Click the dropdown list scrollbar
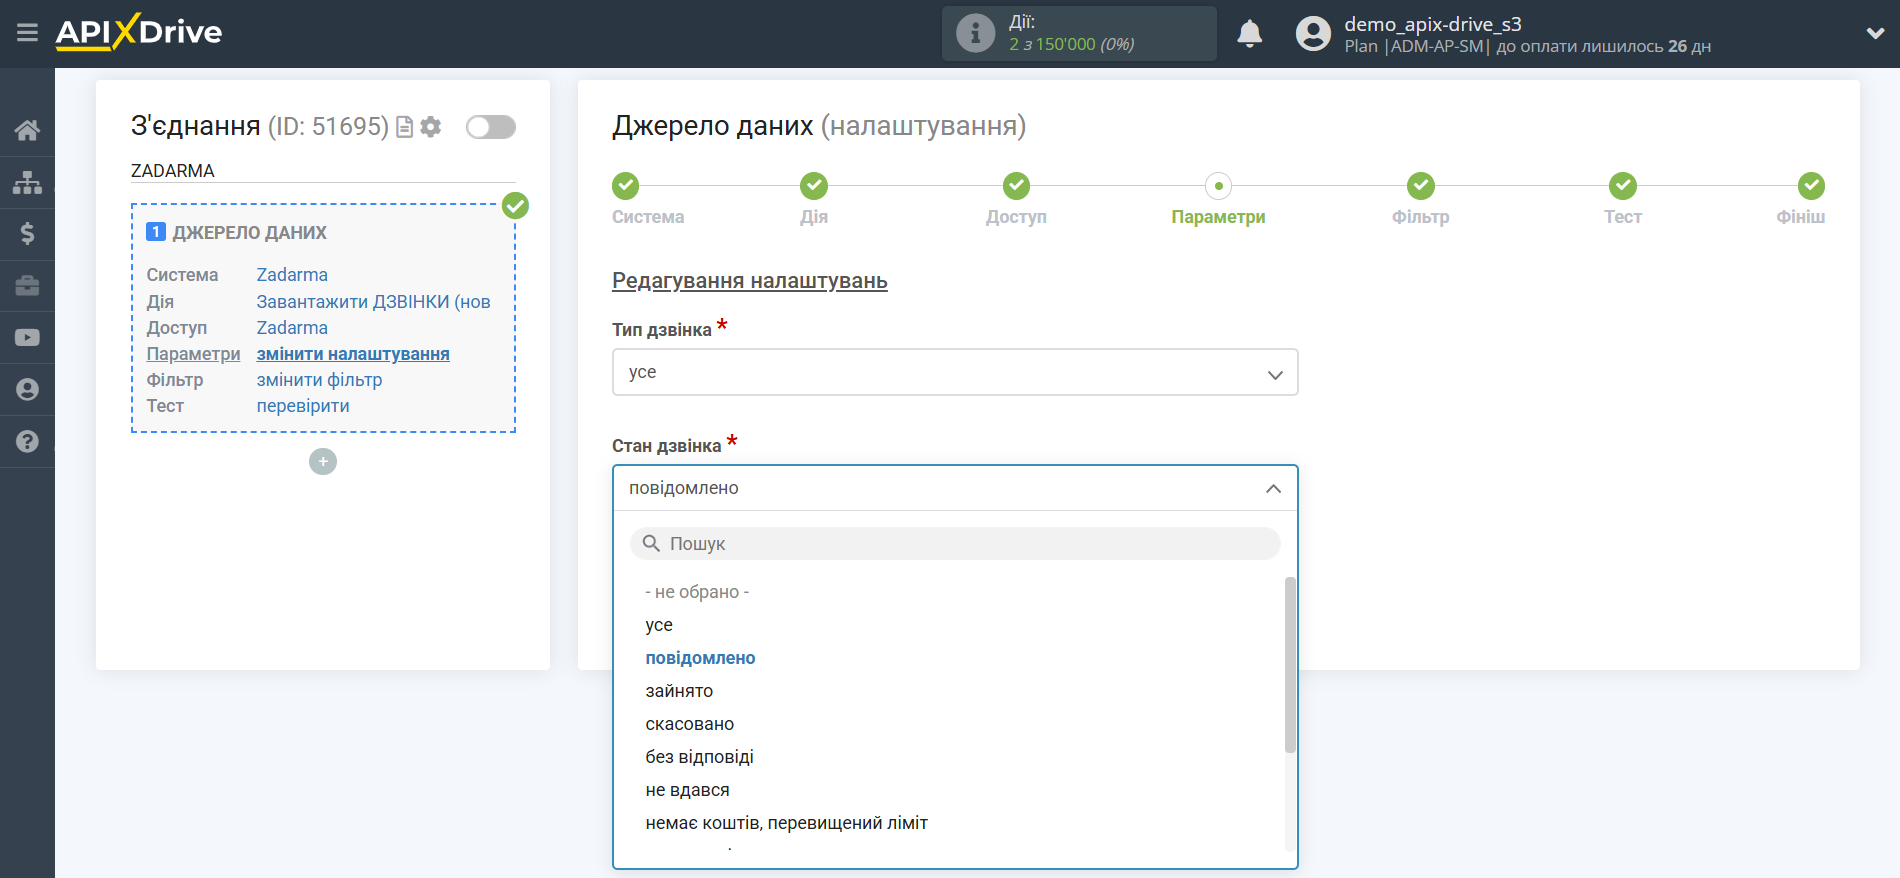 1290,665
